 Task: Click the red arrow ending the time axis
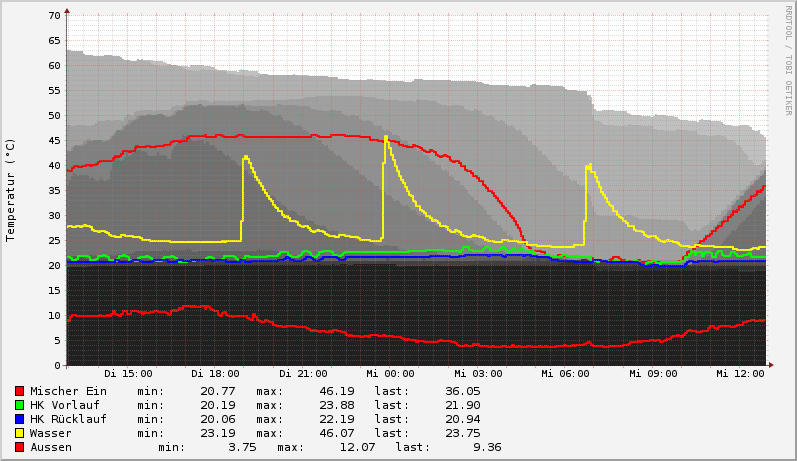(770, 365)
